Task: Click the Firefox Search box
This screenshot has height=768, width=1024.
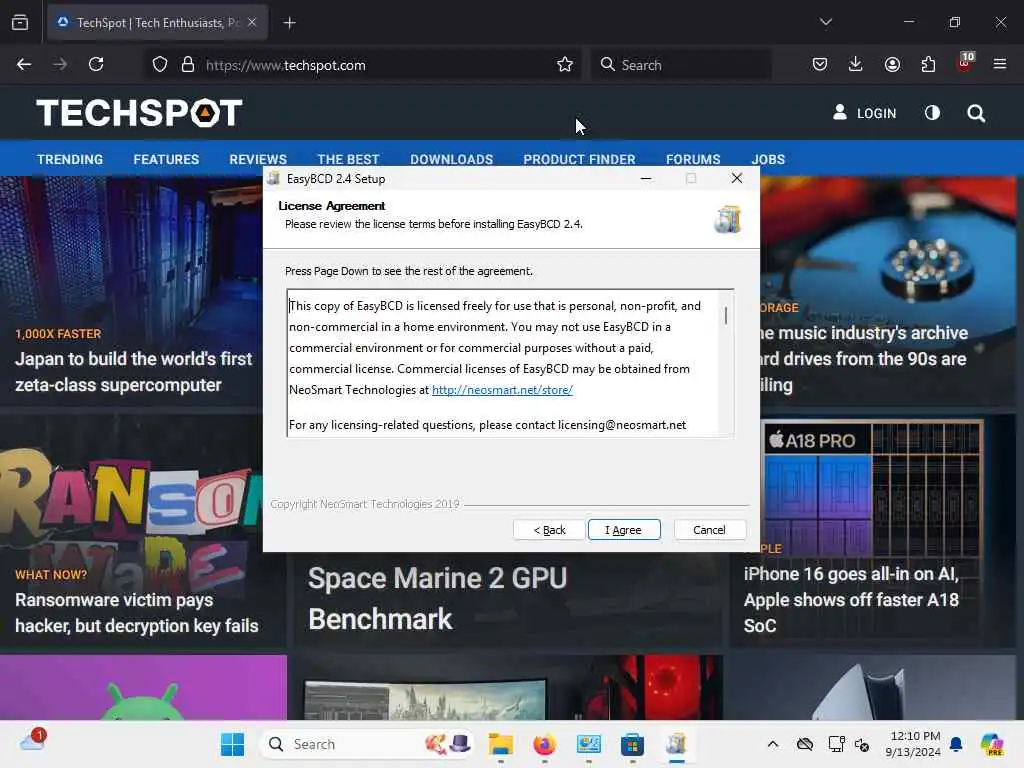Action: [682, 65]
